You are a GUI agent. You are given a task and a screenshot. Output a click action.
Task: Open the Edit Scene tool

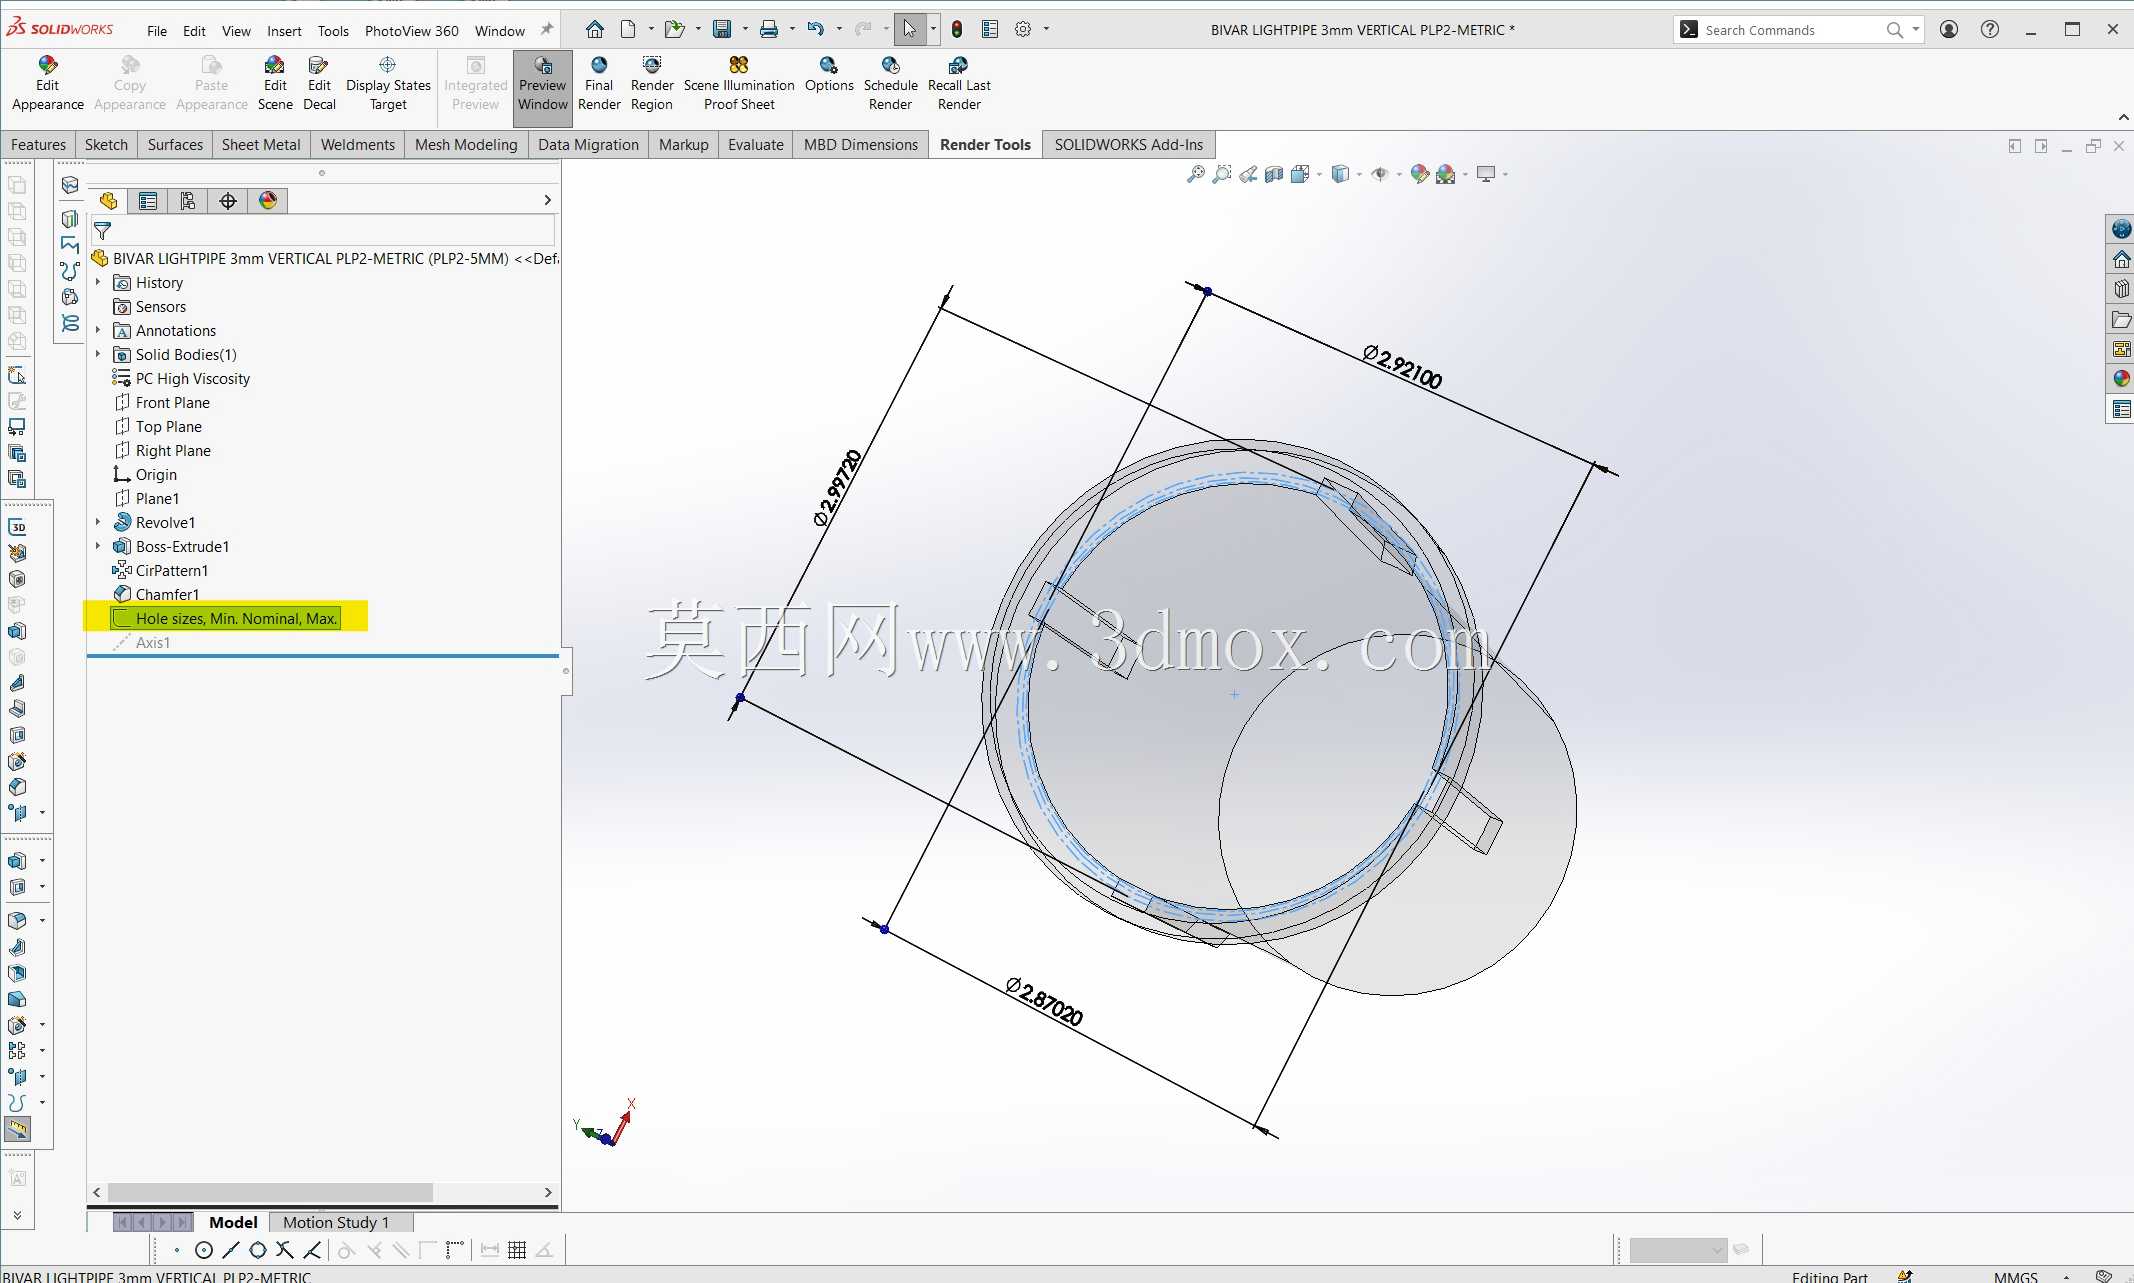[x=275, y=84]
